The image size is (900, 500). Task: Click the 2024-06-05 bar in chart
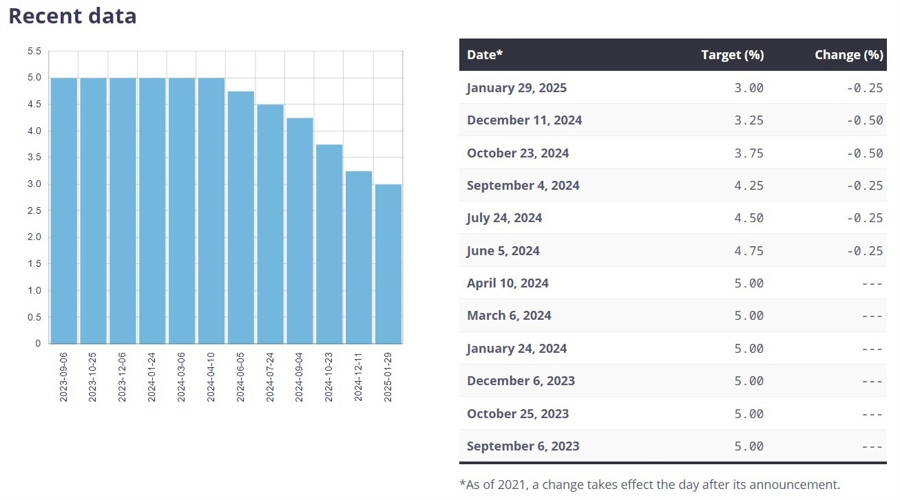241,217
